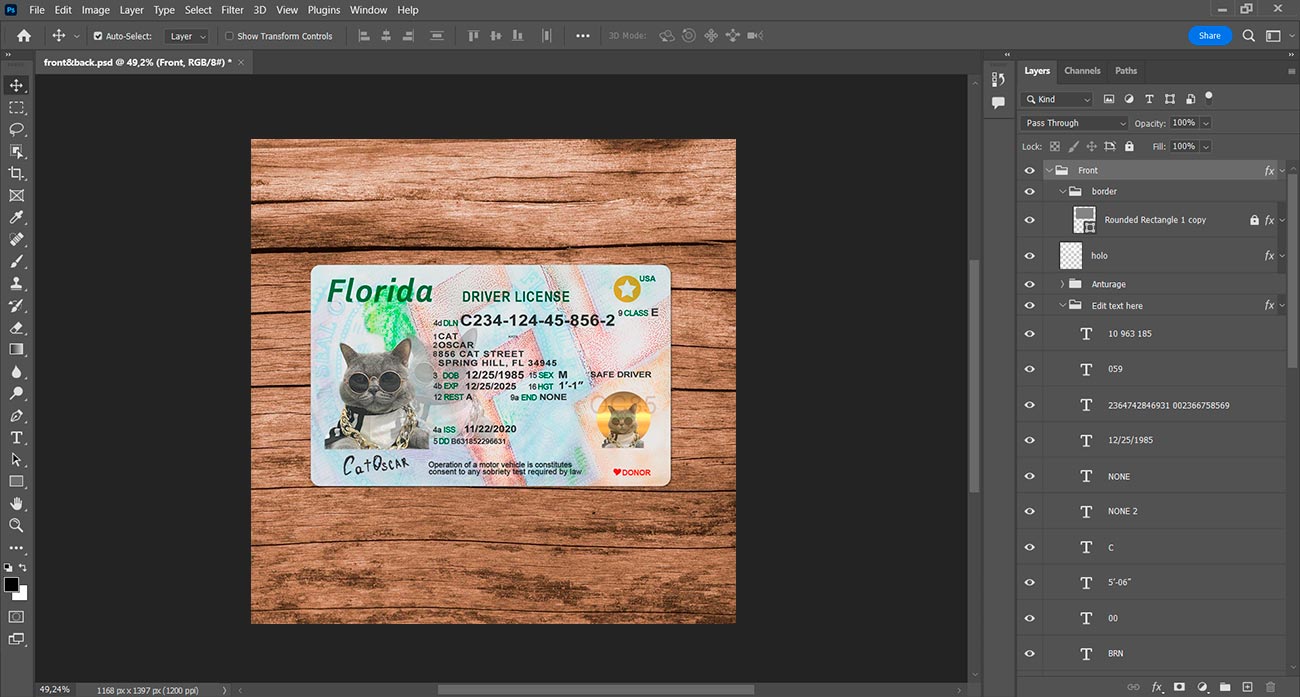Click the Lock all padlock button

[1129, 146]
